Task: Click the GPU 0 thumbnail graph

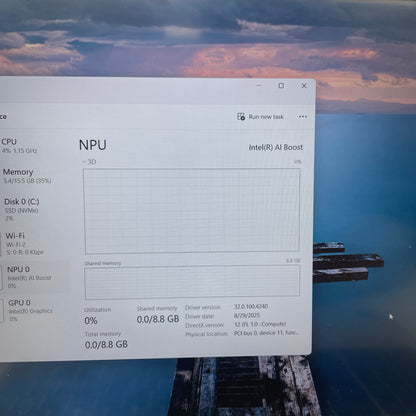Action: 2,311
